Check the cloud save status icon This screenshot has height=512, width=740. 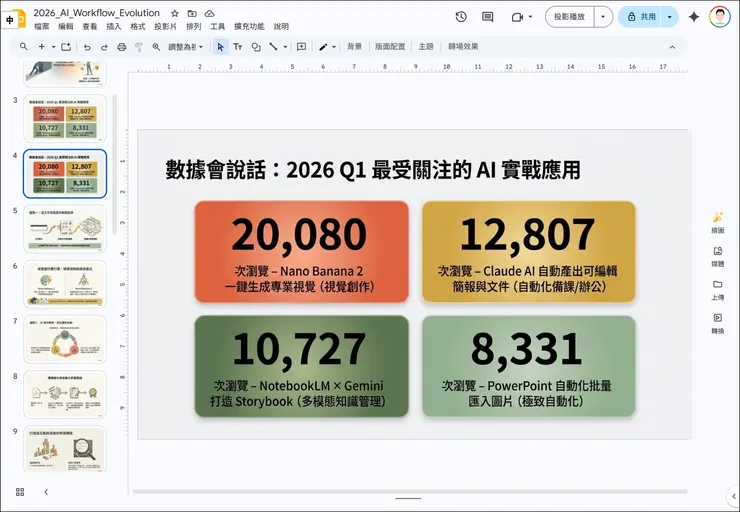pyautogui.click(x=210, y=13)
